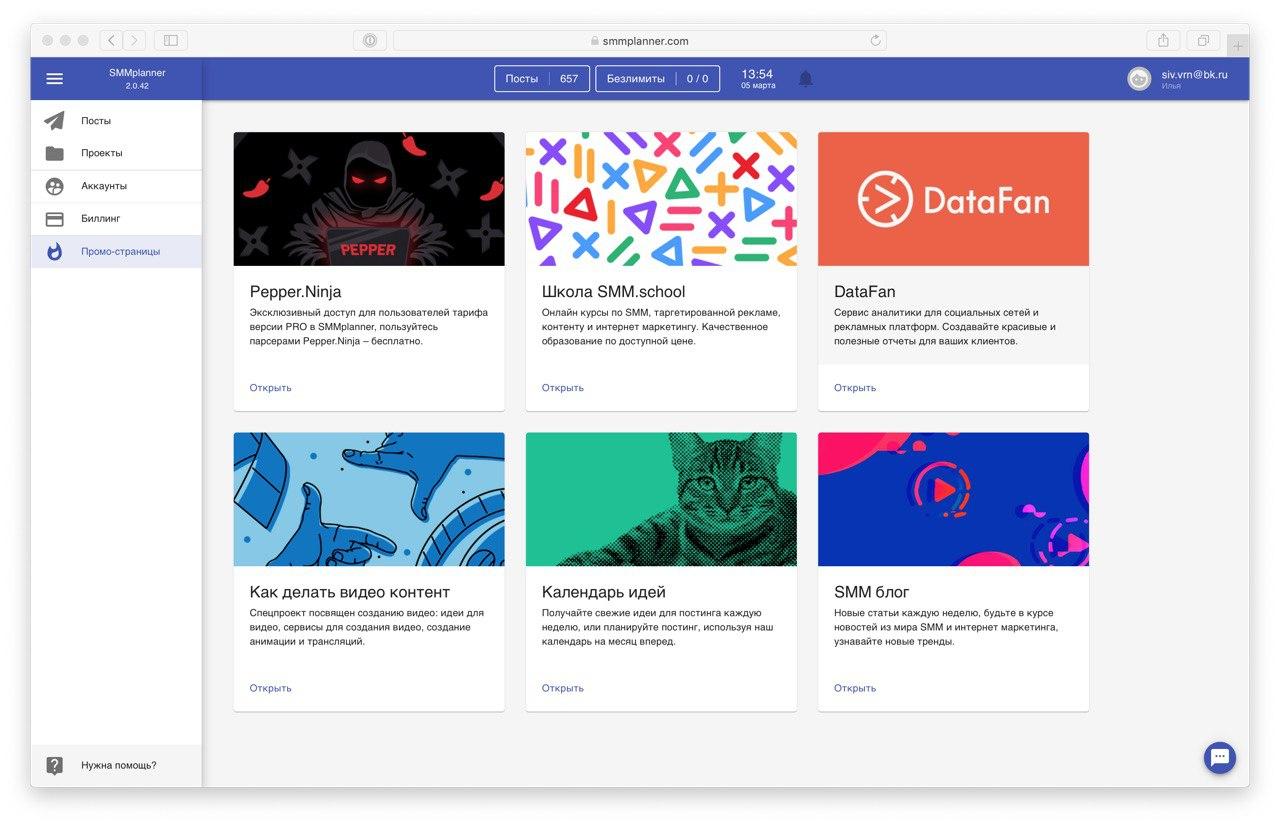This screenshot has width=1280, height=825.
Task: Click the folder Projects icon
Action: pyautogui.click(x=55, y=153)
